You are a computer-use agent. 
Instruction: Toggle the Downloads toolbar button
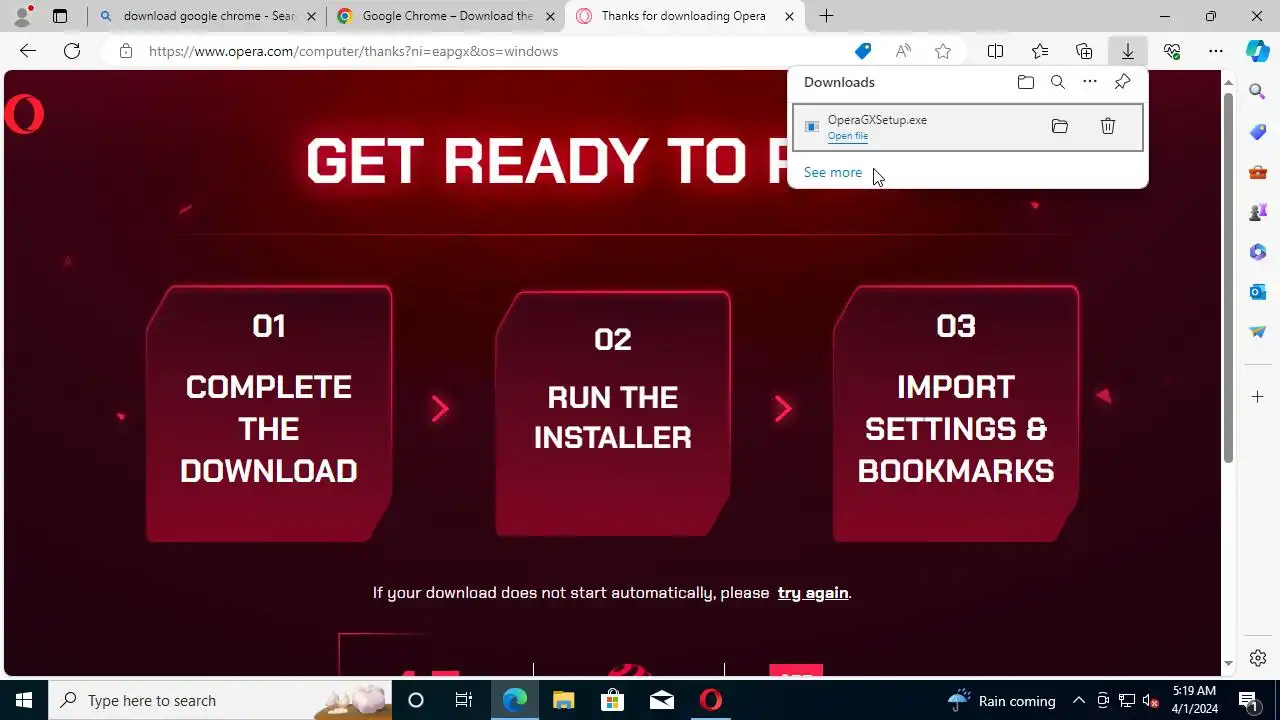coord(1128,51)
